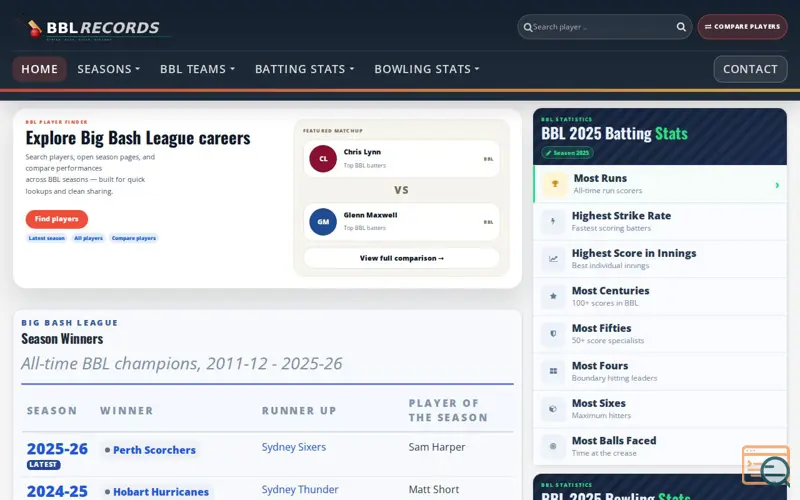Click Player of the Season header

(448, 410)
